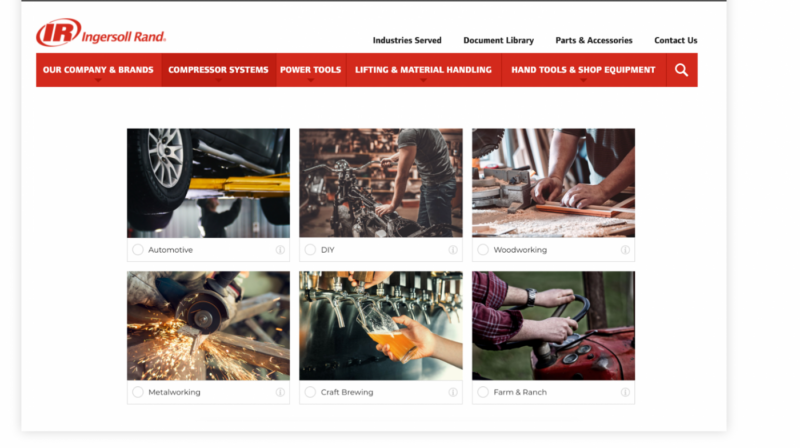Open the Contact Us link

[676, 40]
